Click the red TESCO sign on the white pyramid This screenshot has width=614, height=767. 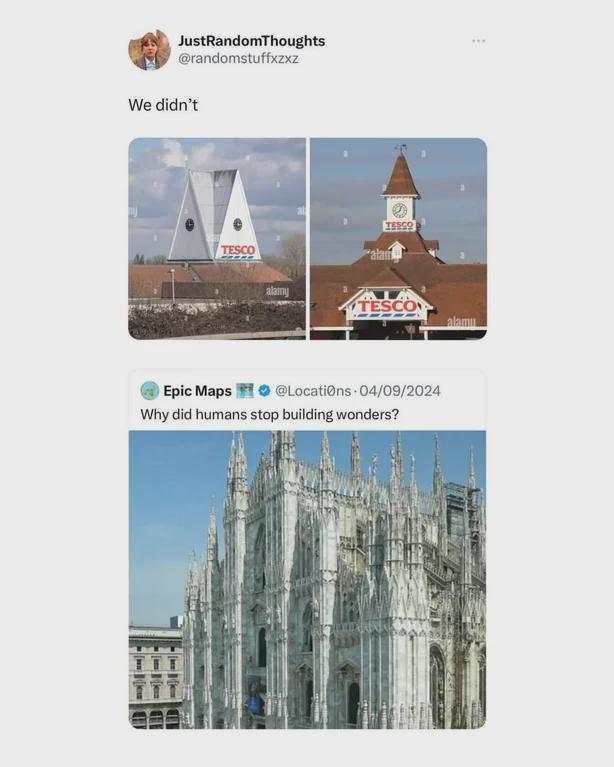pos(238,251)
